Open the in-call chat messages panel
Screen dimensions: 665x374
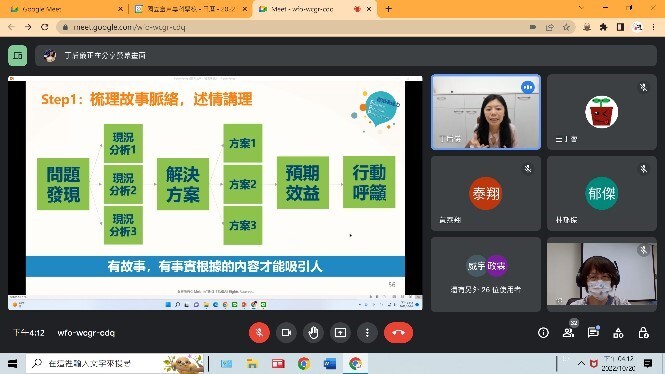click(593, 333)
